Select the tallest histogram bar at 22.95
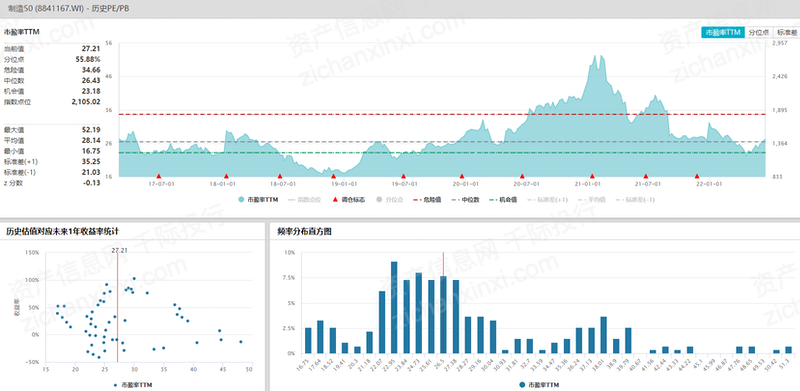Viewport: 800px width, 391px height. coord(394,307)
